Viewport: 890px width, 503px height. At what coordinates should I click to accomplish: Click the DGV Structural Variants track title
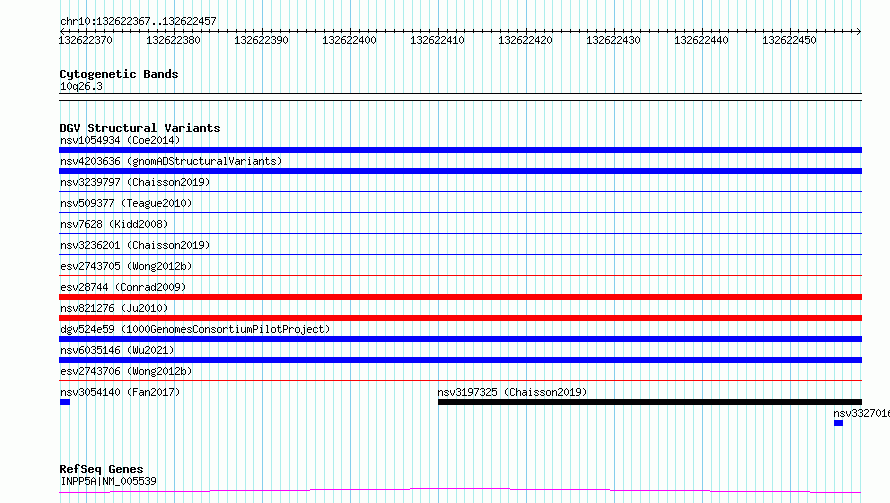point(140,128)
